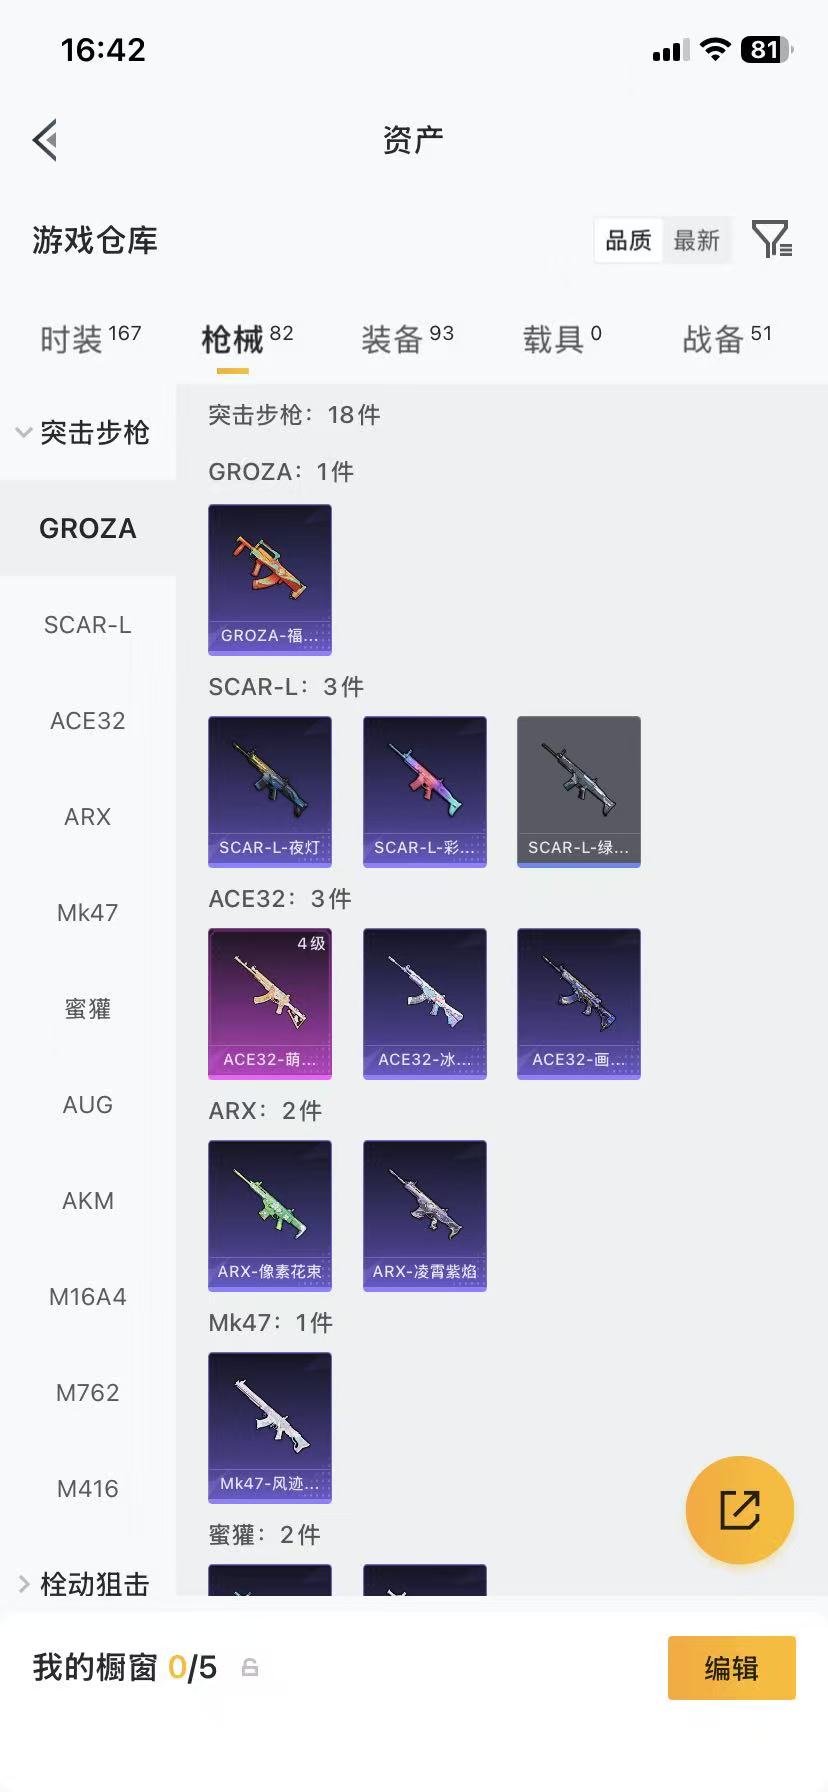This screenshot has height=1792, width=828.
Task: Tap the back arrow icon
Action: coord(44,140)
